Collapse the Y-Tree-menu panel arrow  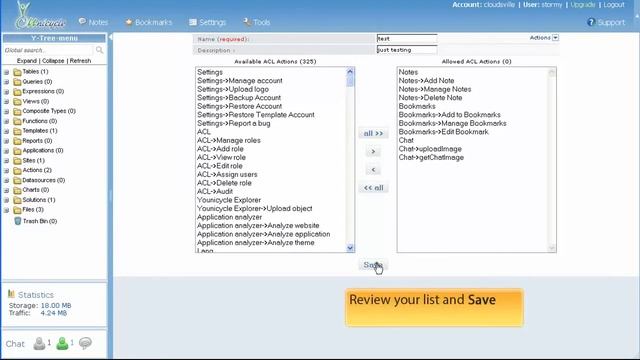click(x=110, y=37)
